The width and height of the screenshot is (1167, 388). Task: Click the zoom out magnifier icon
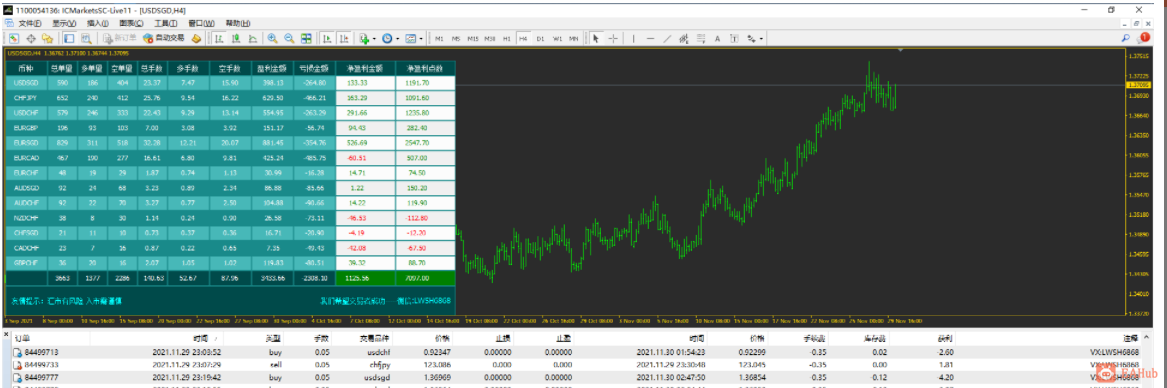(289, 38)
